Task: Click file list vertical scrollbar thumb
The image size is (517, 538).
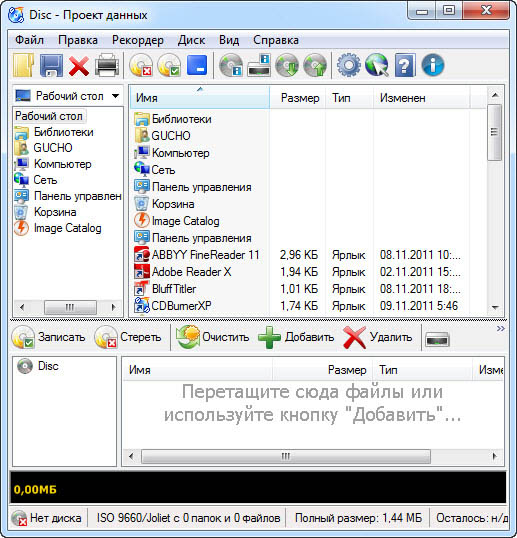Action: 495,132
